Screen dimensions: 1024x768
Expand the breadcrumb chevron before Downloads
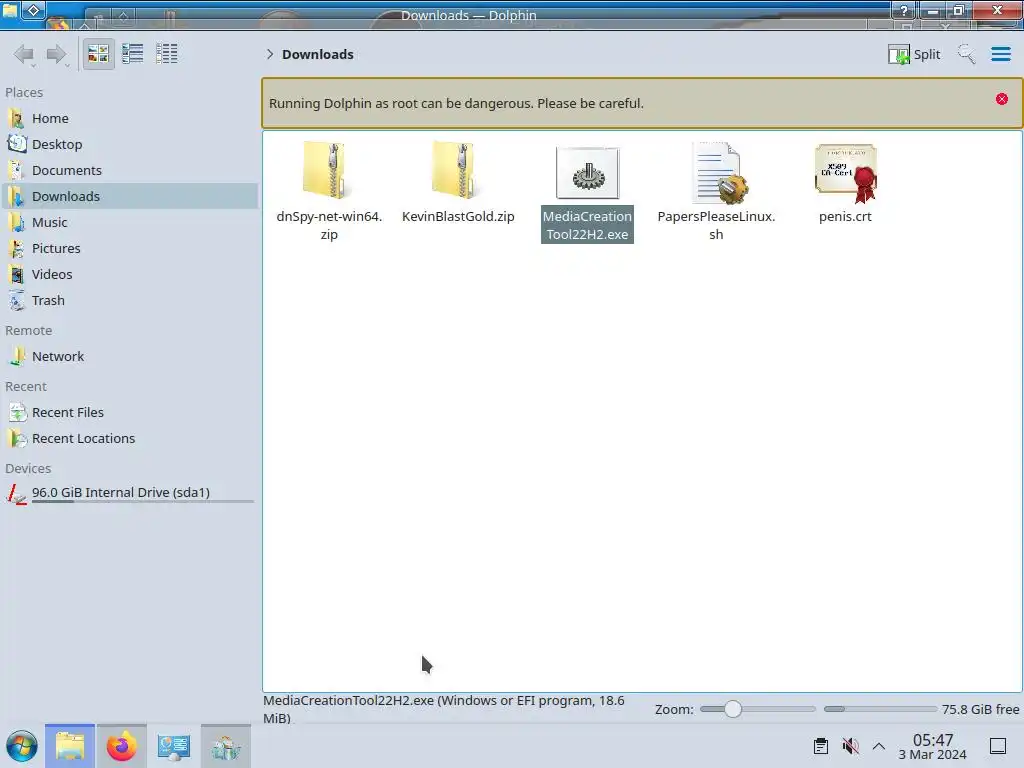tap(270, 54)
